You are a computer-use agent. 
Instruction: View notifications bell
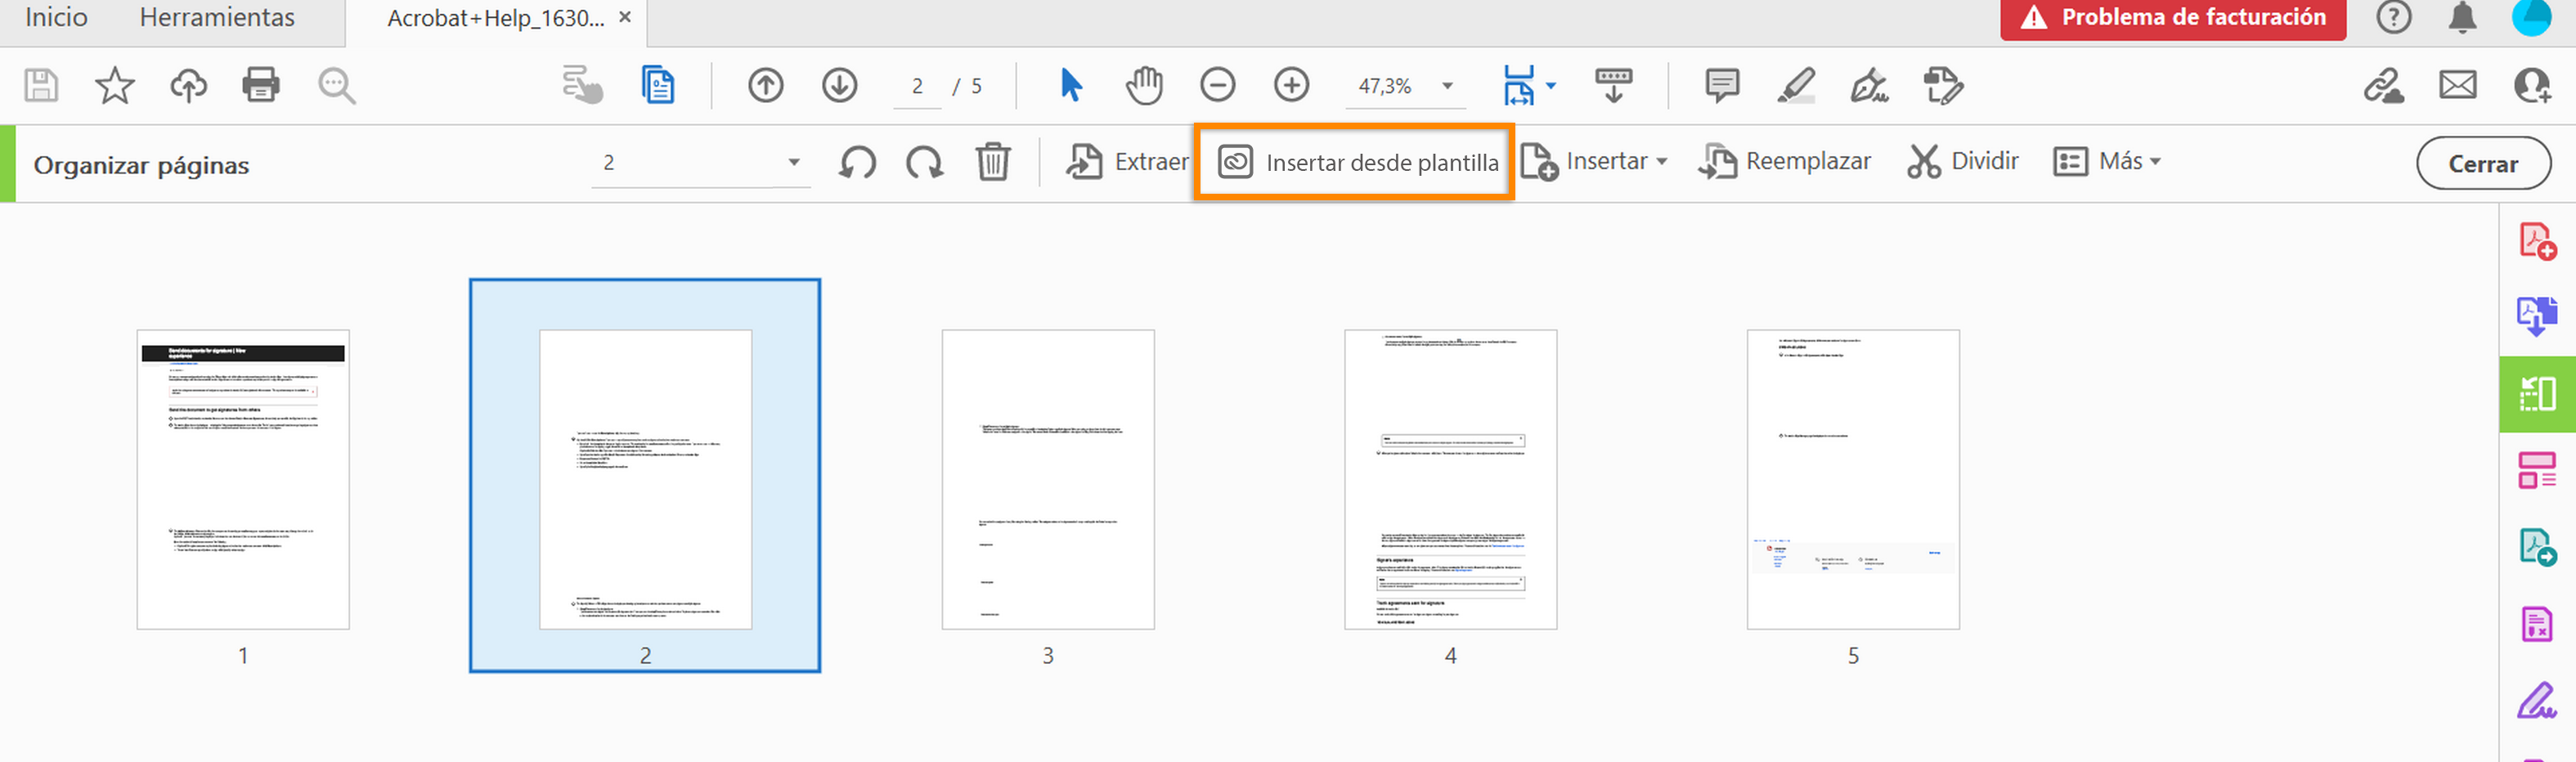point(2463,18)
